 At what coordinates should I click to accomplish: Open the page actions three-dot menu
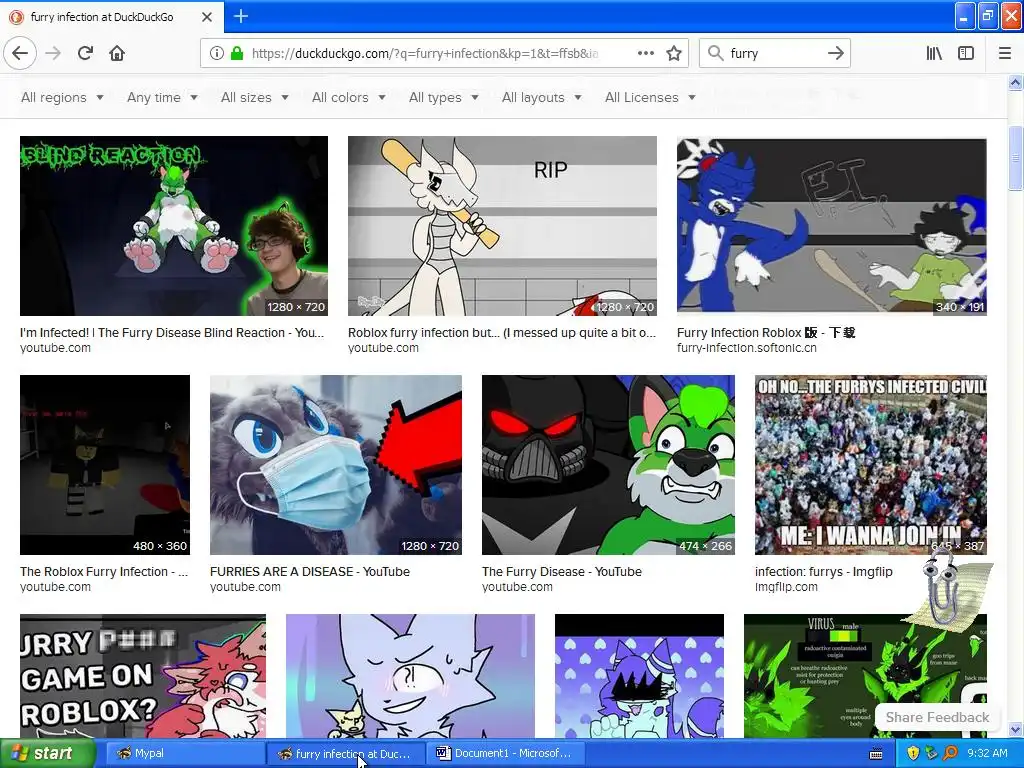coord(646,54)
